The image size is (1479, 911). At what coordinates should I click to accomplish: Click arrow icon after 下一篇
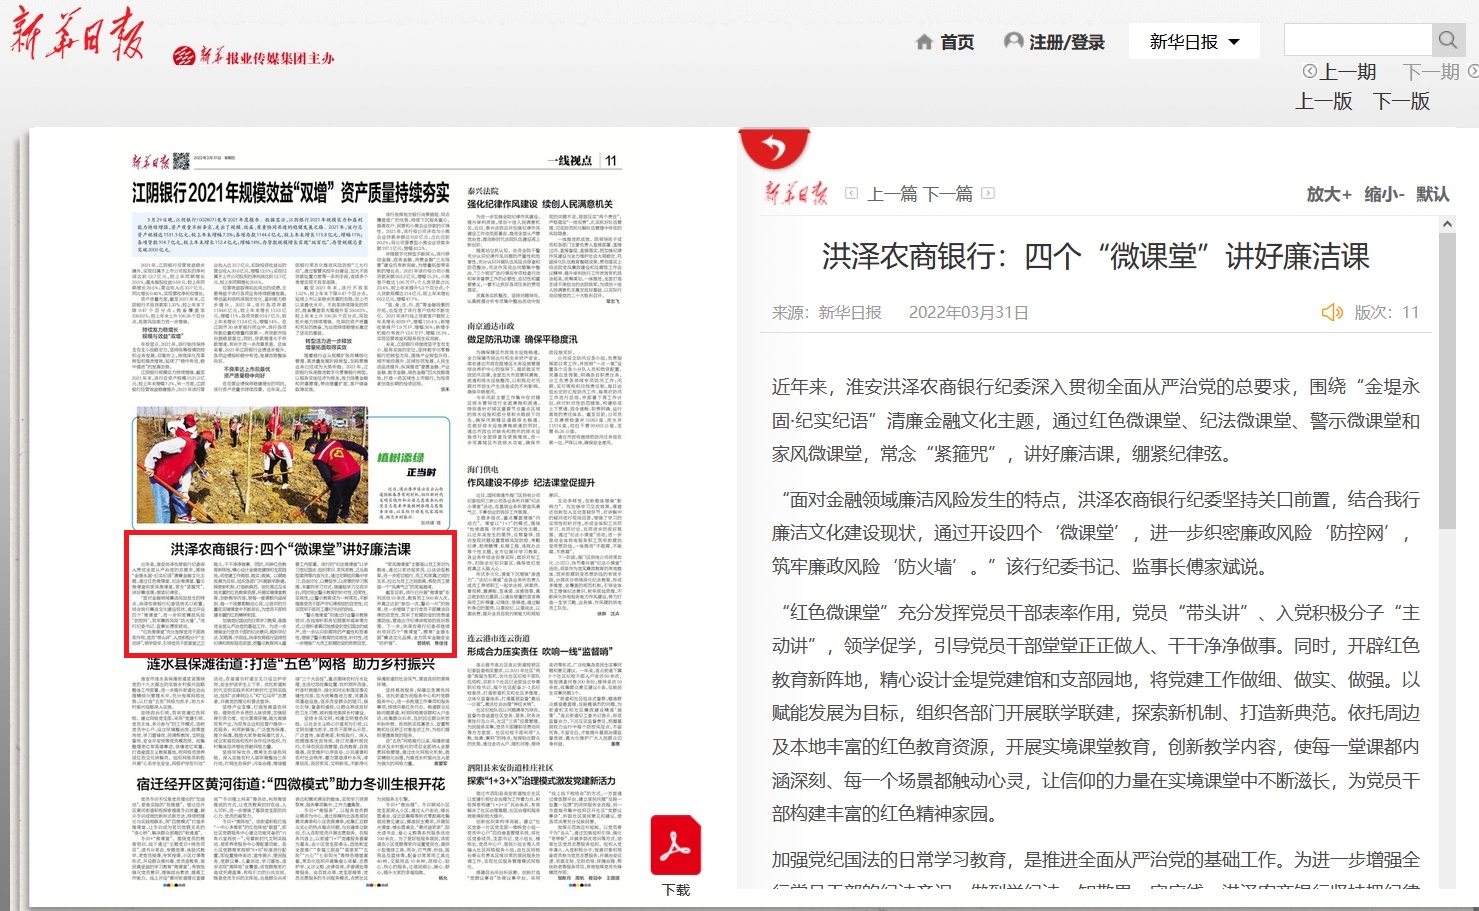click(988, 193)
